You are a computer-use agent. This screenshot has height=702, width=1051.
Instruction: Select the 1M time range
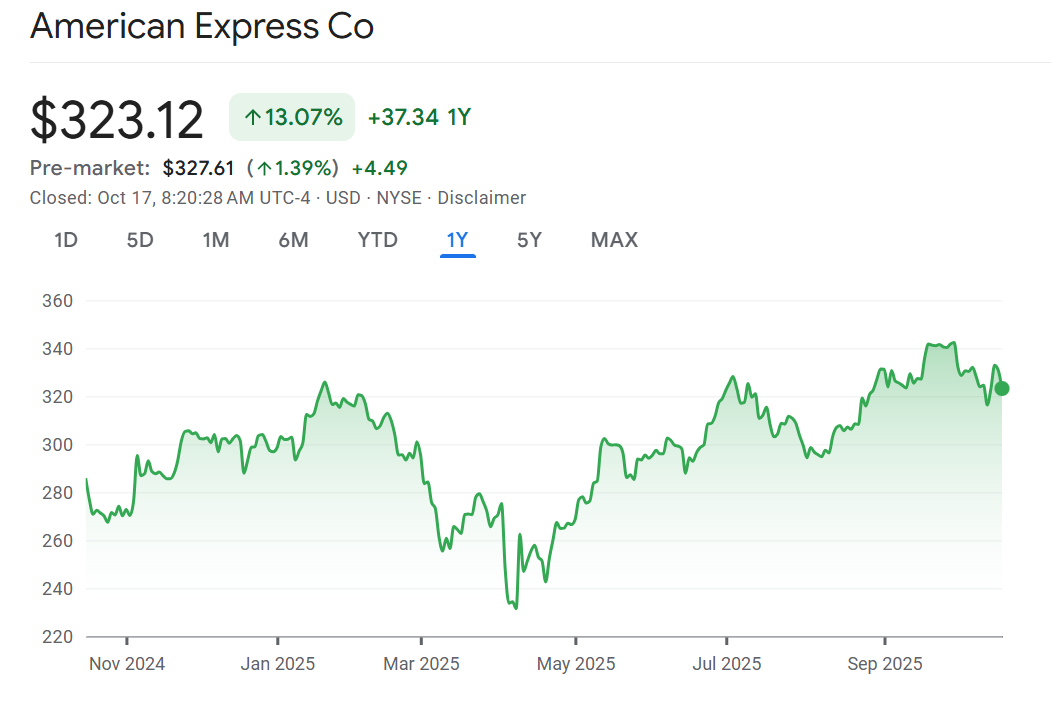[215, 240]
